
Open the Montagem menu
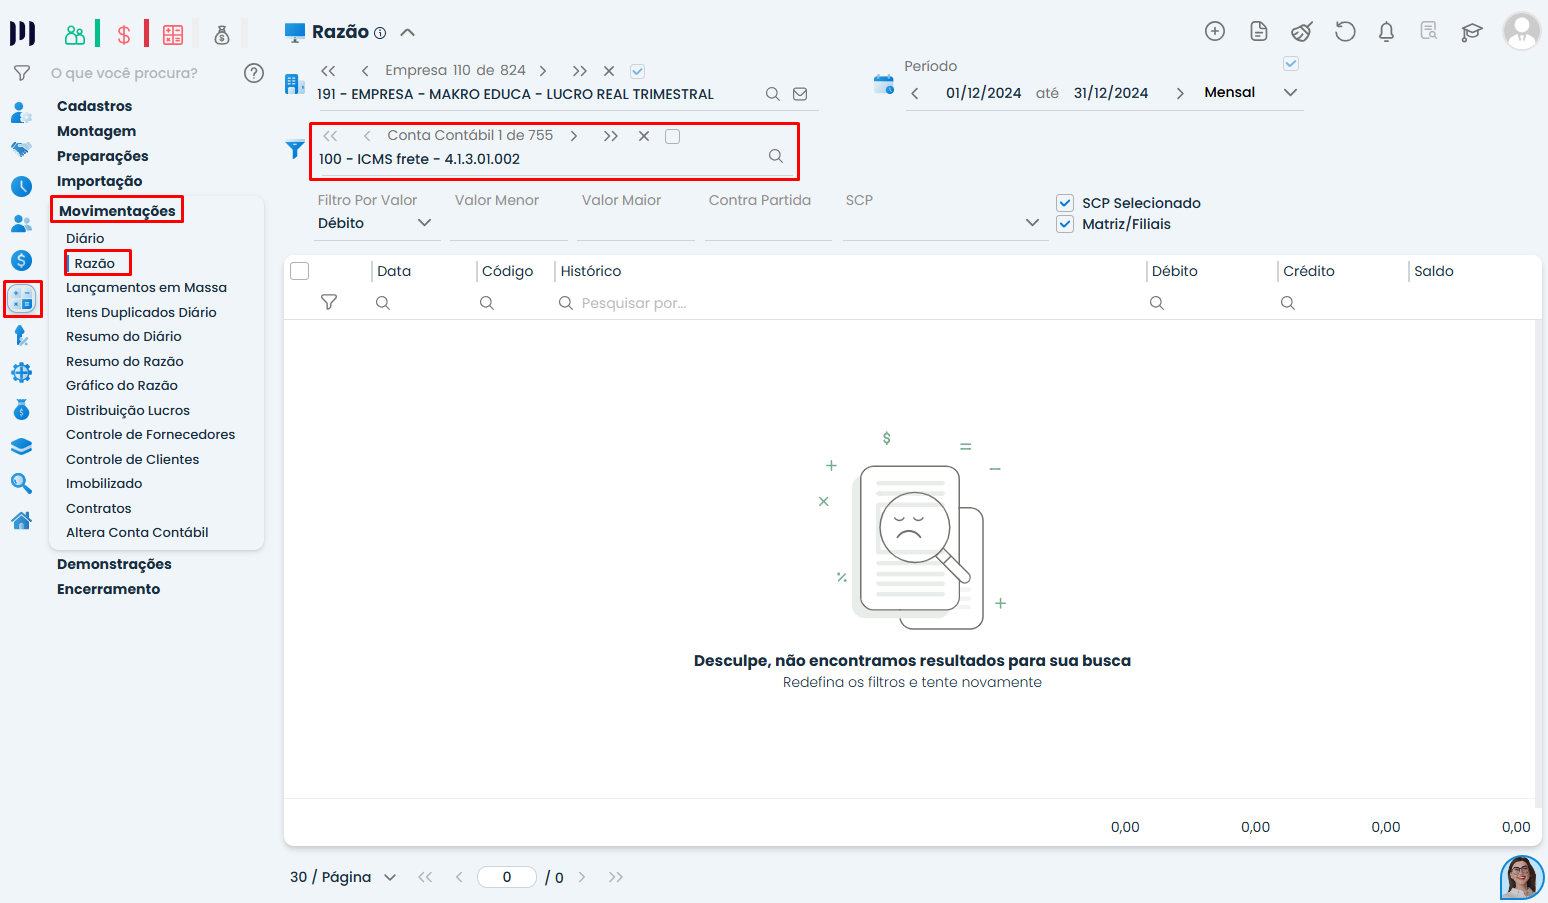pyautogui.click(x=97, y=131)
